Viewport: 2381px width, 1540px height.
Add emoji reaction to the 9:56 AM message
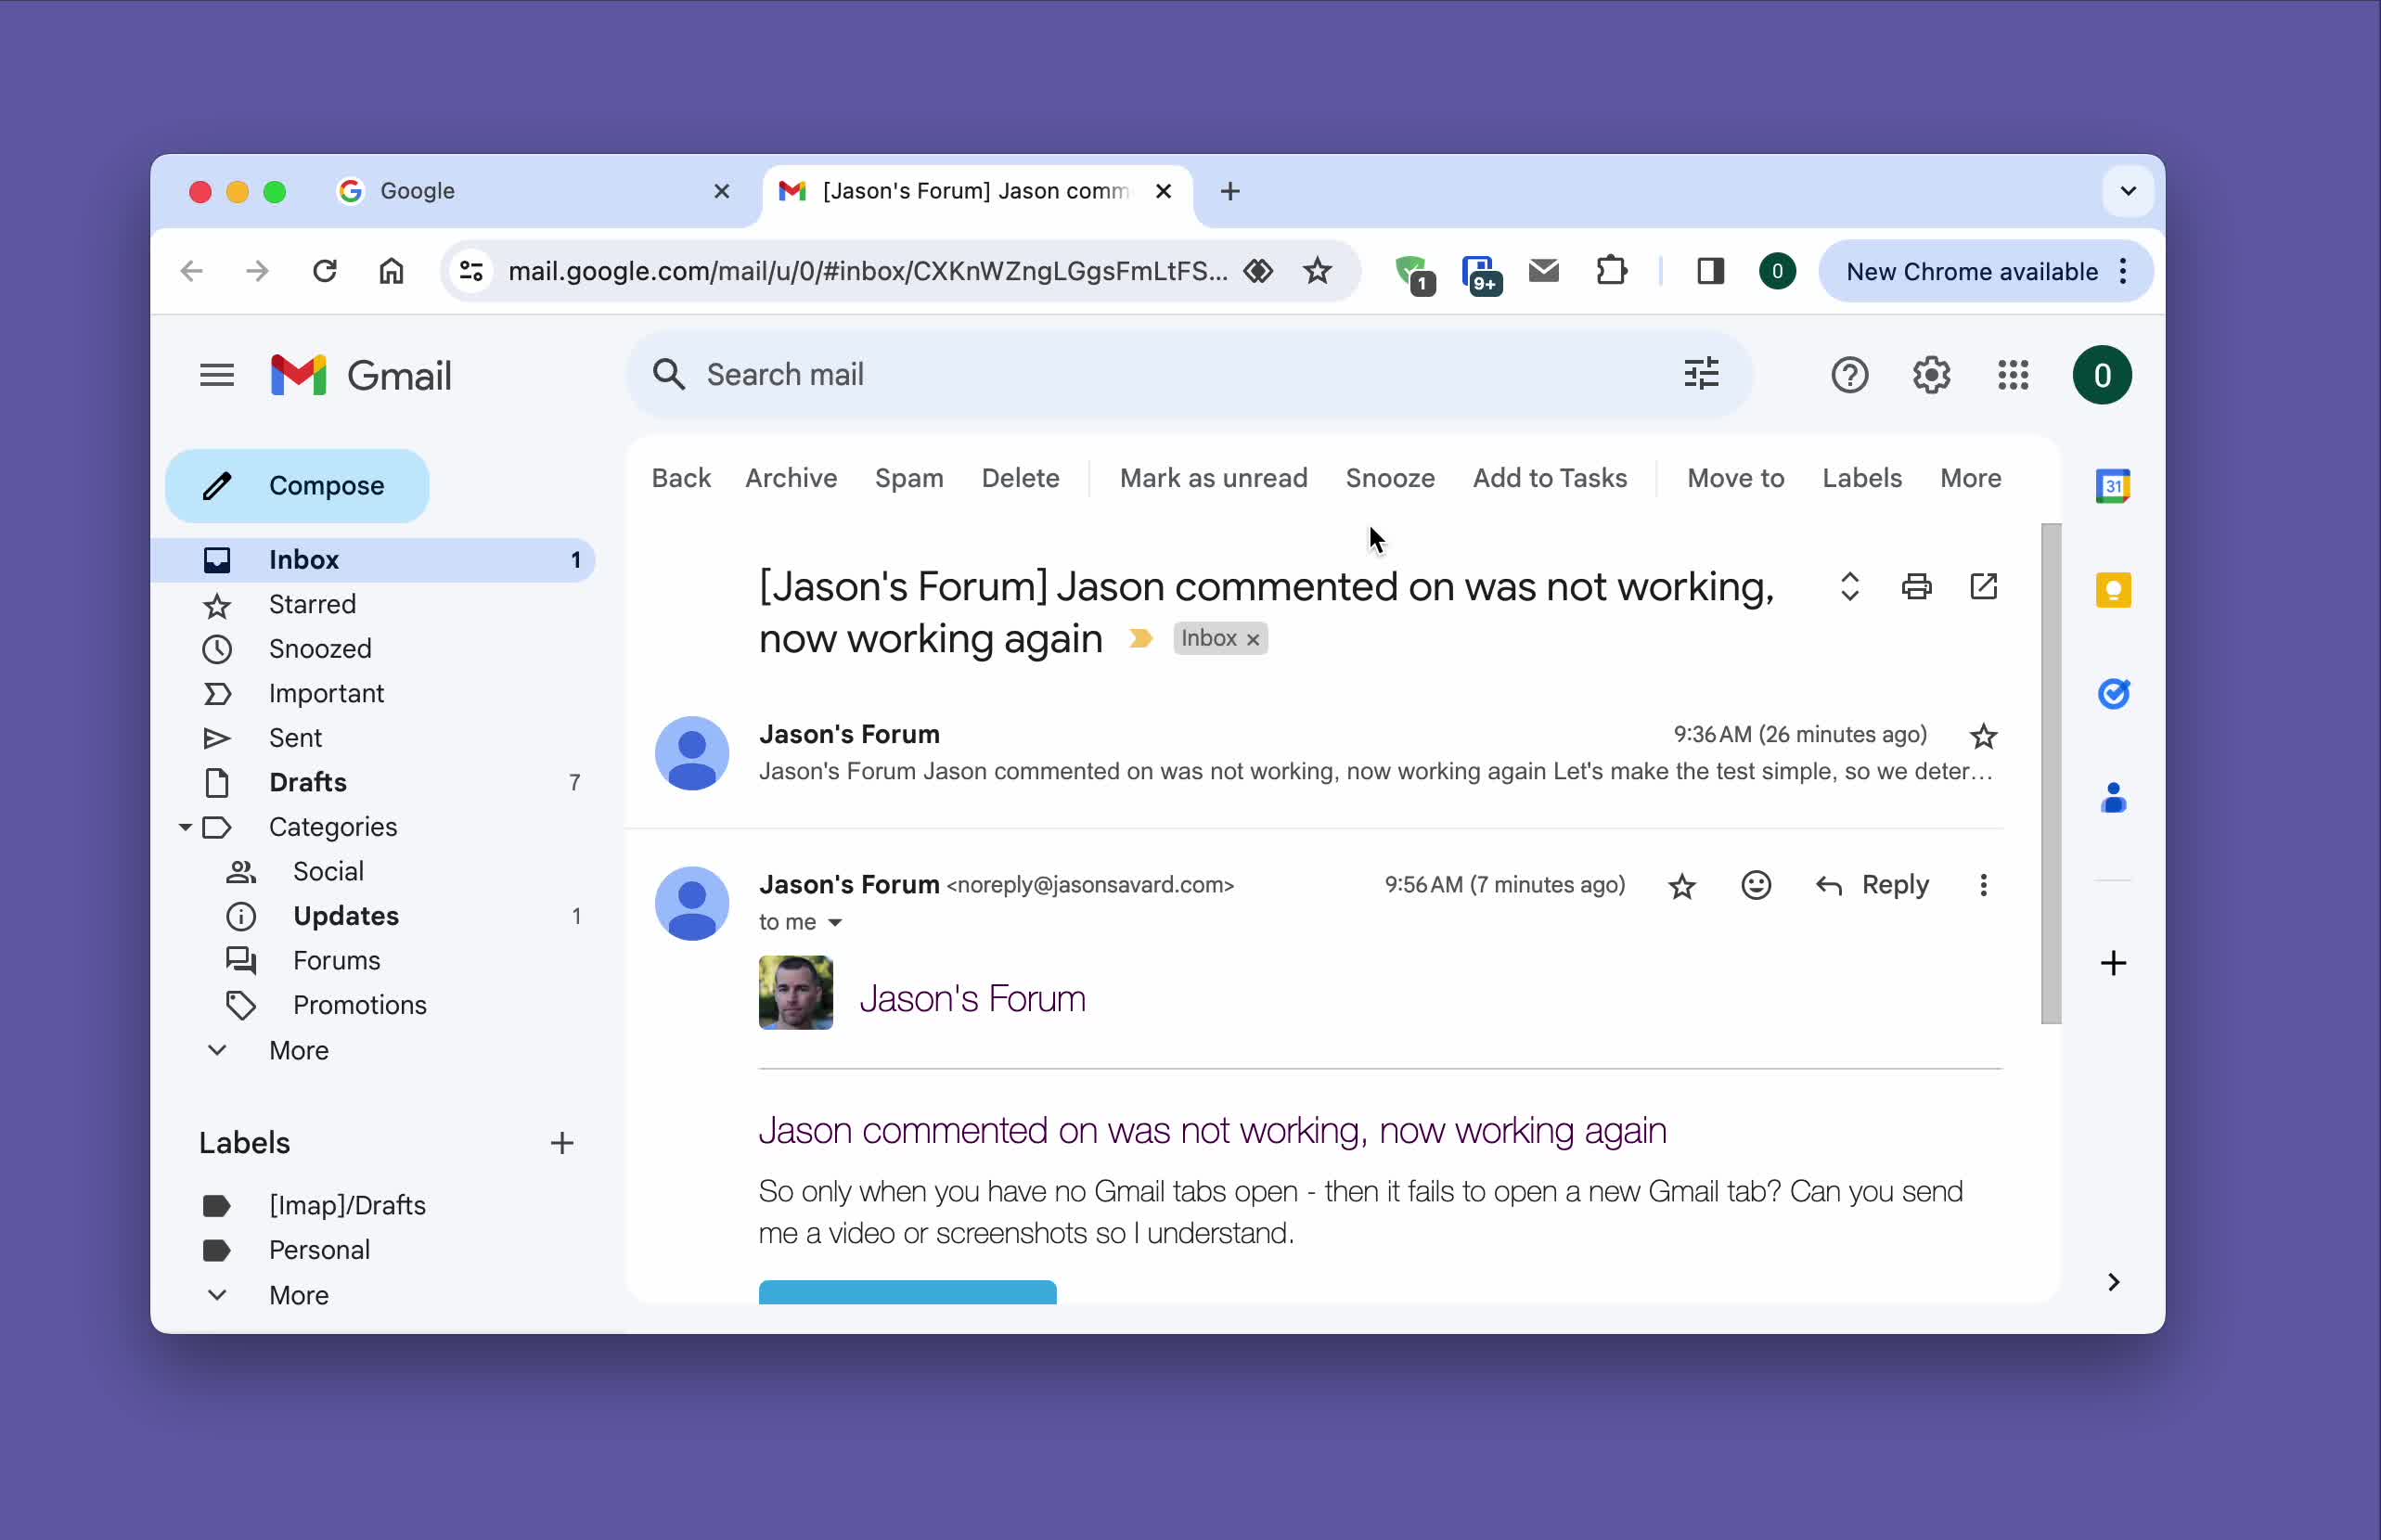click(1756, 885)
